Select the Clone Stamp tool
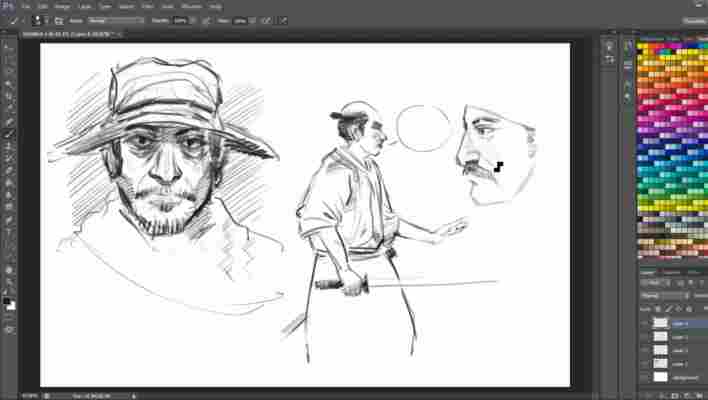This screenshot has height=400, width=708. [9, 146]
